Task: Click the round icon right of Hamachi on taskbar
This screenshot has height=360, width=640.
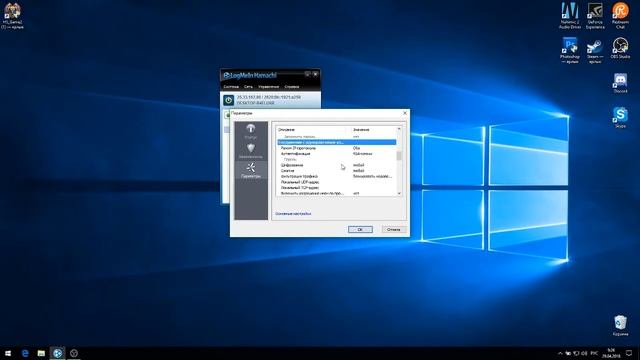Action: [x=74, y=353]
